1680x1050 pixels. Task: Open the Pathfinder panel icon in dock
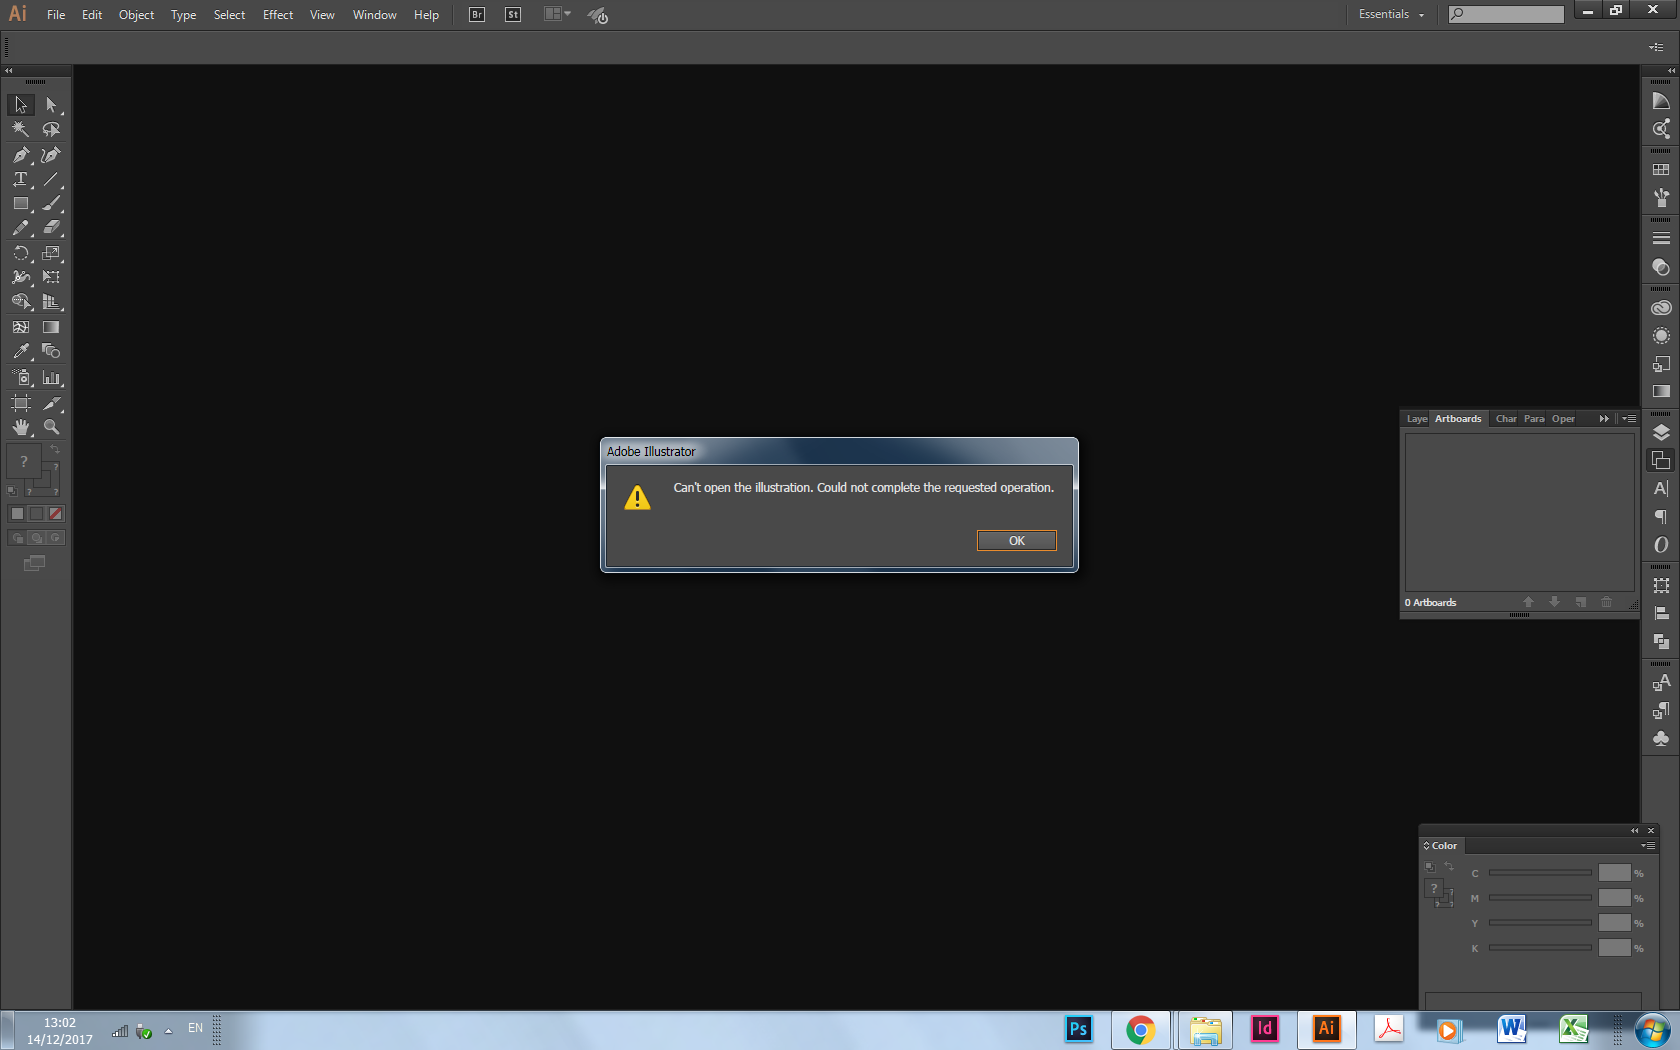click(x=1661, y=642)
